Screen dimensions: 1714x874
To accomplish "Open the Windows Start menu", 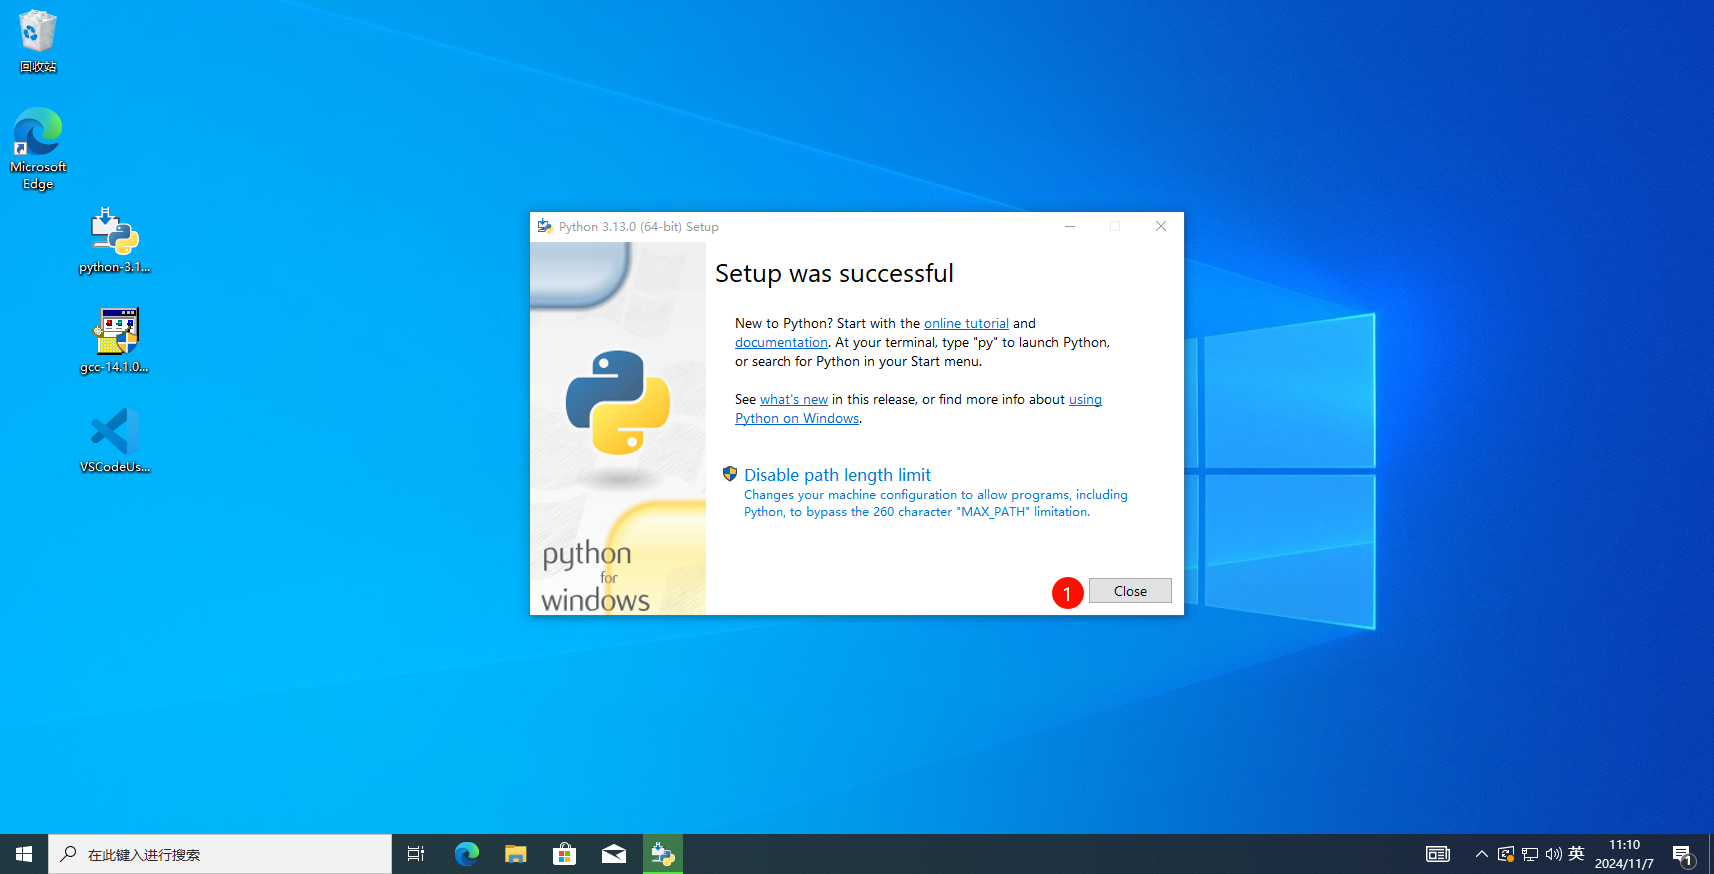I will pyautogui.click(x=24, y=854).
